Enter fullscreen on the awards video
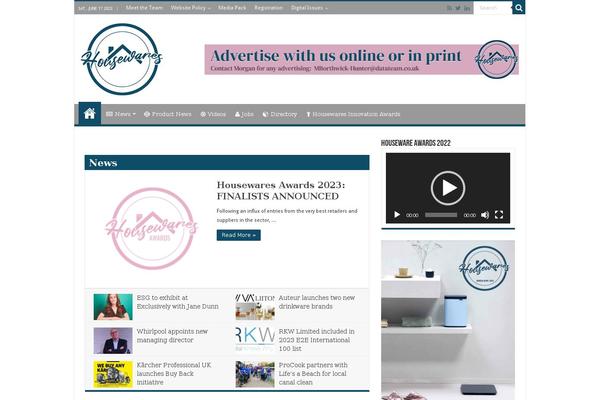 (x=499, y=215)
